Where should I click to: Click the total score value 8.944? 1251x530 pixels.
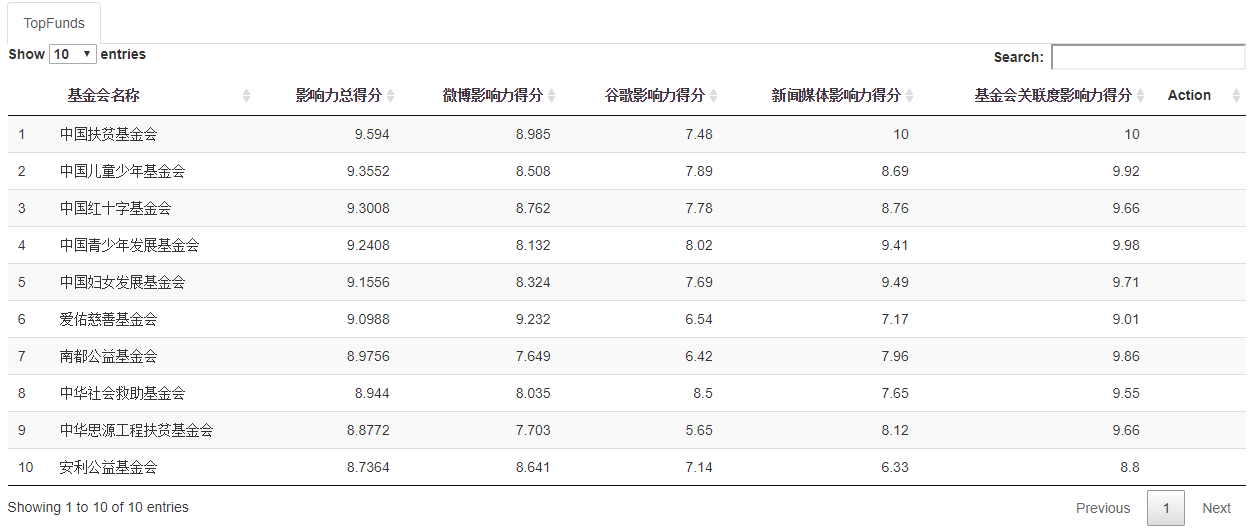pos(372,393)
